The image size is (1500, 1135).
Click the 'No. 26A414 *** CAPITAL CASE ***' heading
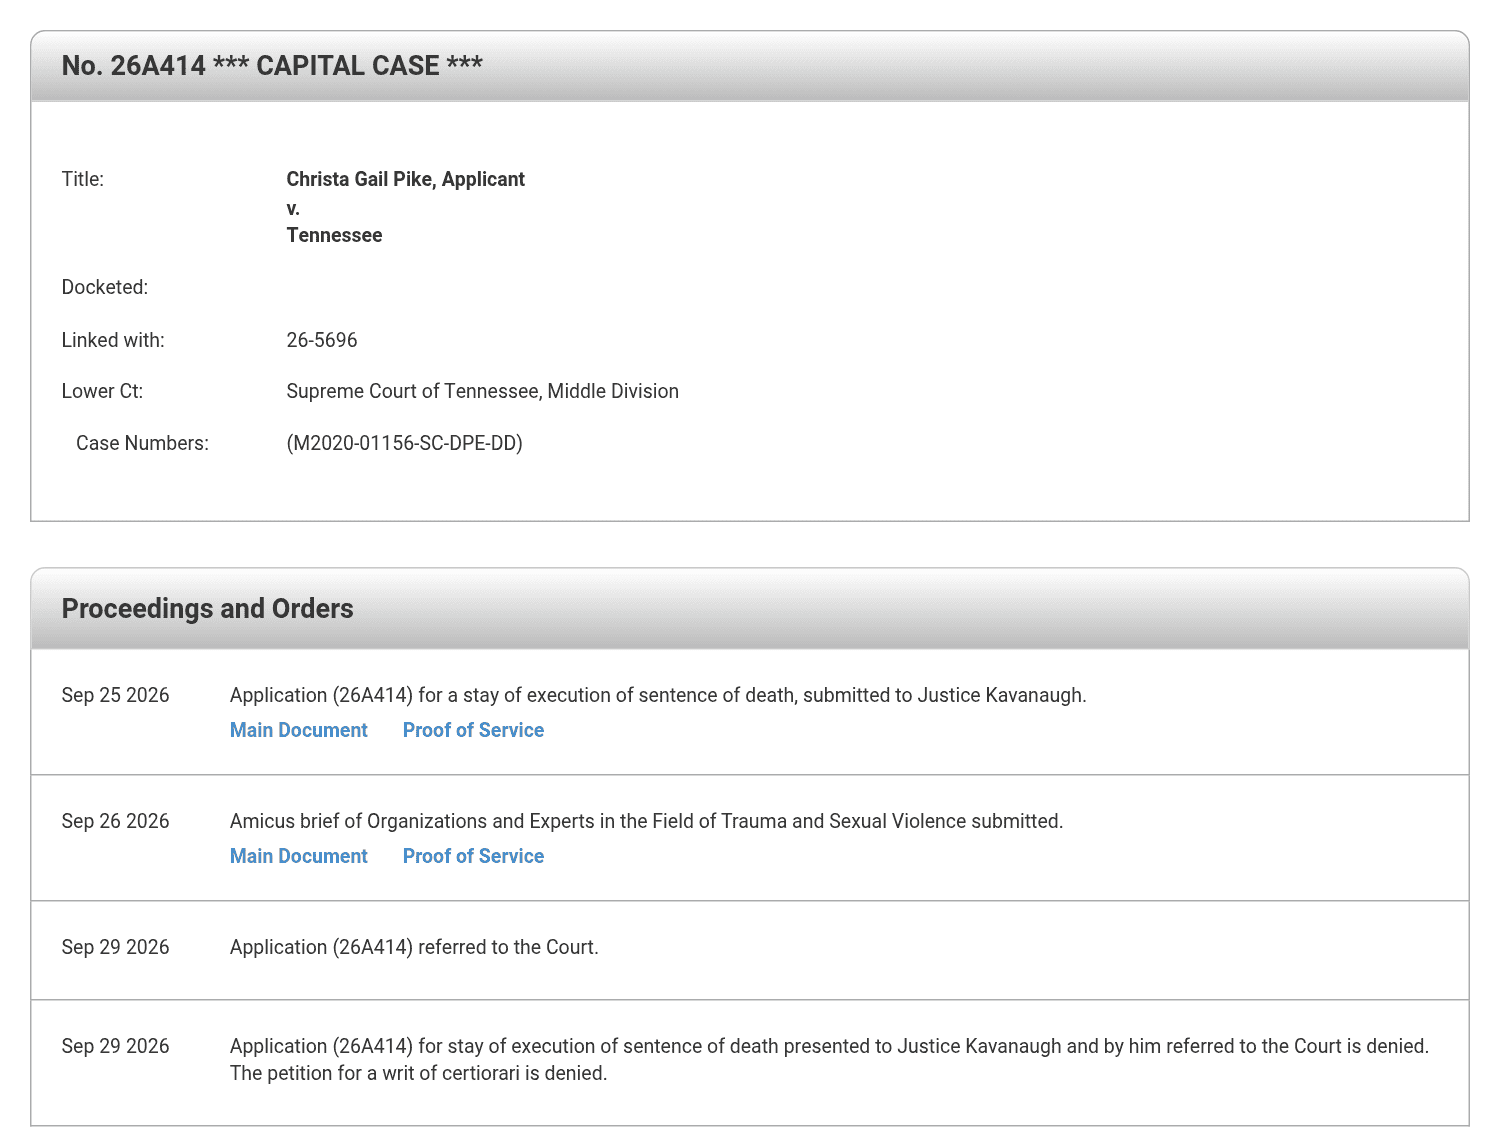click(x=272, y=66)
